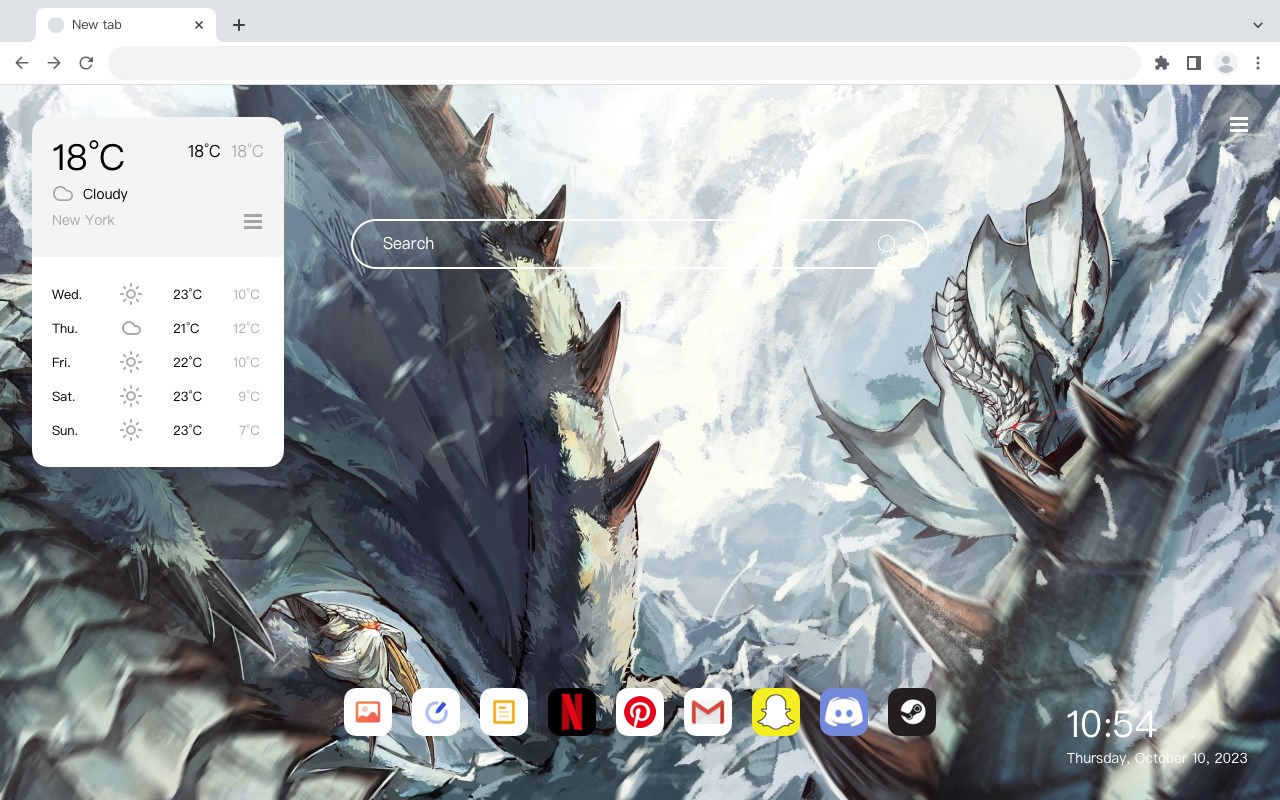1280x800 pixels.
Task: Click the cloud icon in the Thu. row
Action: coord(131,328)
